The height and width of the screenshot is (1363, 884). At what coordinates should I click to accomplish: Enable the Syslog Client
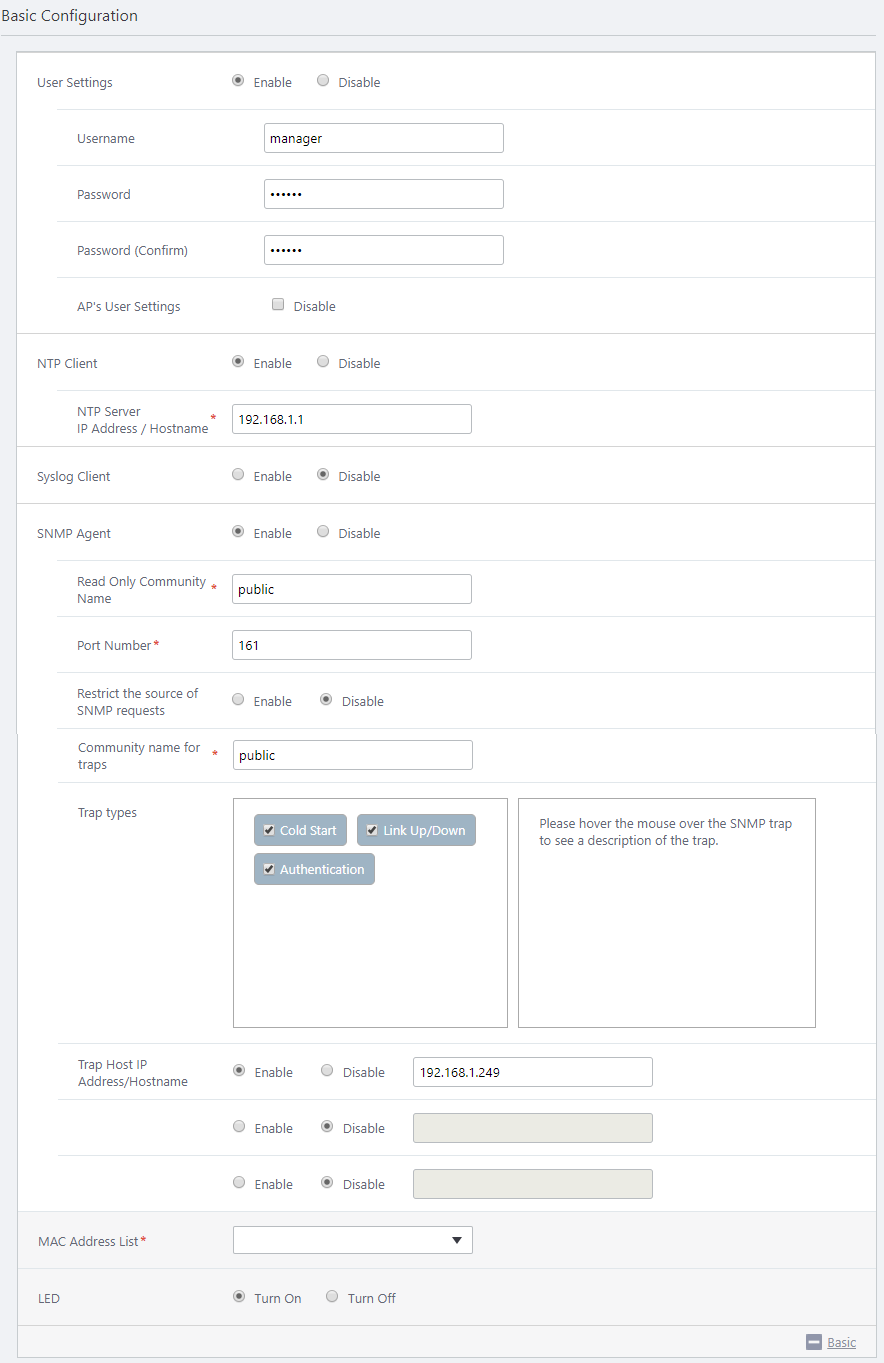(x=238, y=475)
